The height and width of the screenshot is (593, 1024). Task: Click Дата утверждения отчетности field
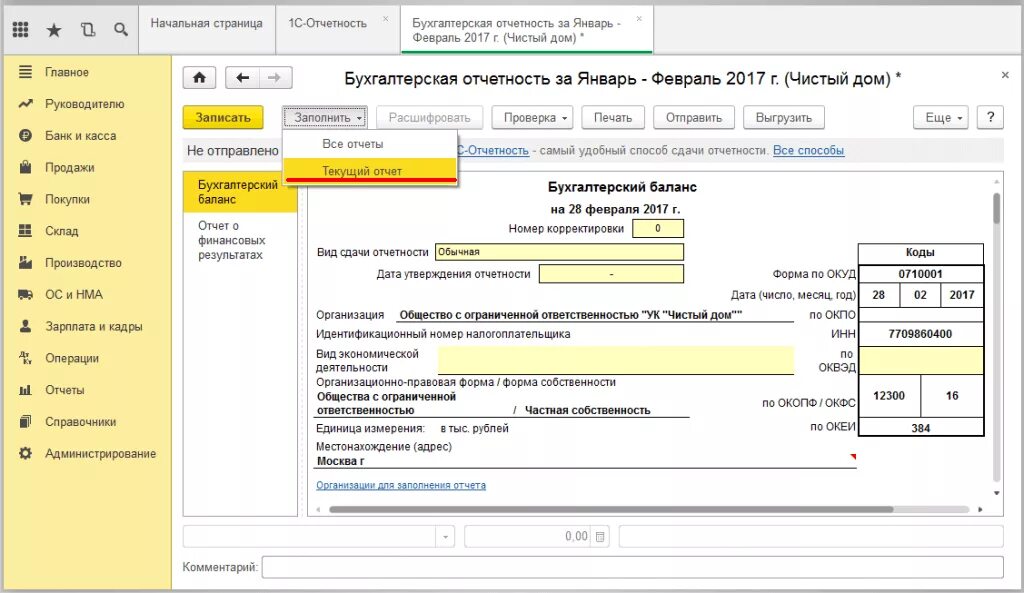point(611,274)
